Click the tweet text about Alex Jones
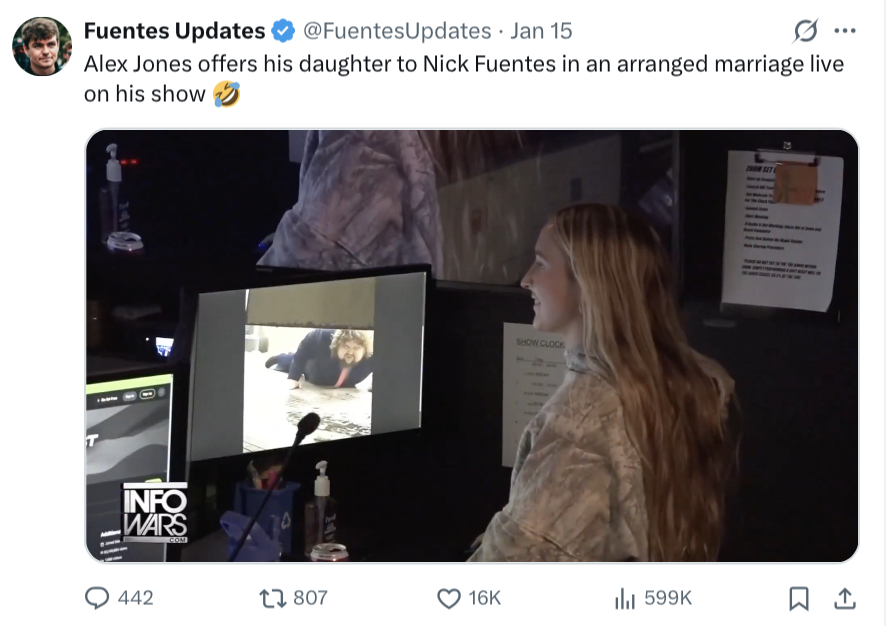886x626 pixels. 463,79
